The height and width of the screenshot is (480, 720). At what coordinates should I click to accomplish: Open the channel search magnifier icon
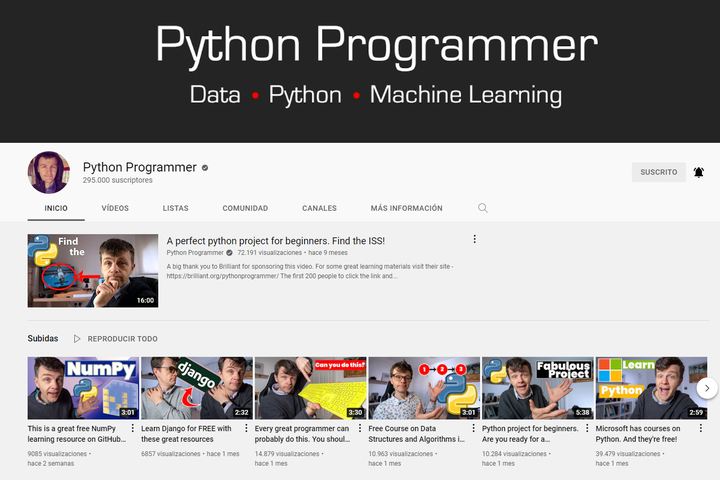coord(483,208)
